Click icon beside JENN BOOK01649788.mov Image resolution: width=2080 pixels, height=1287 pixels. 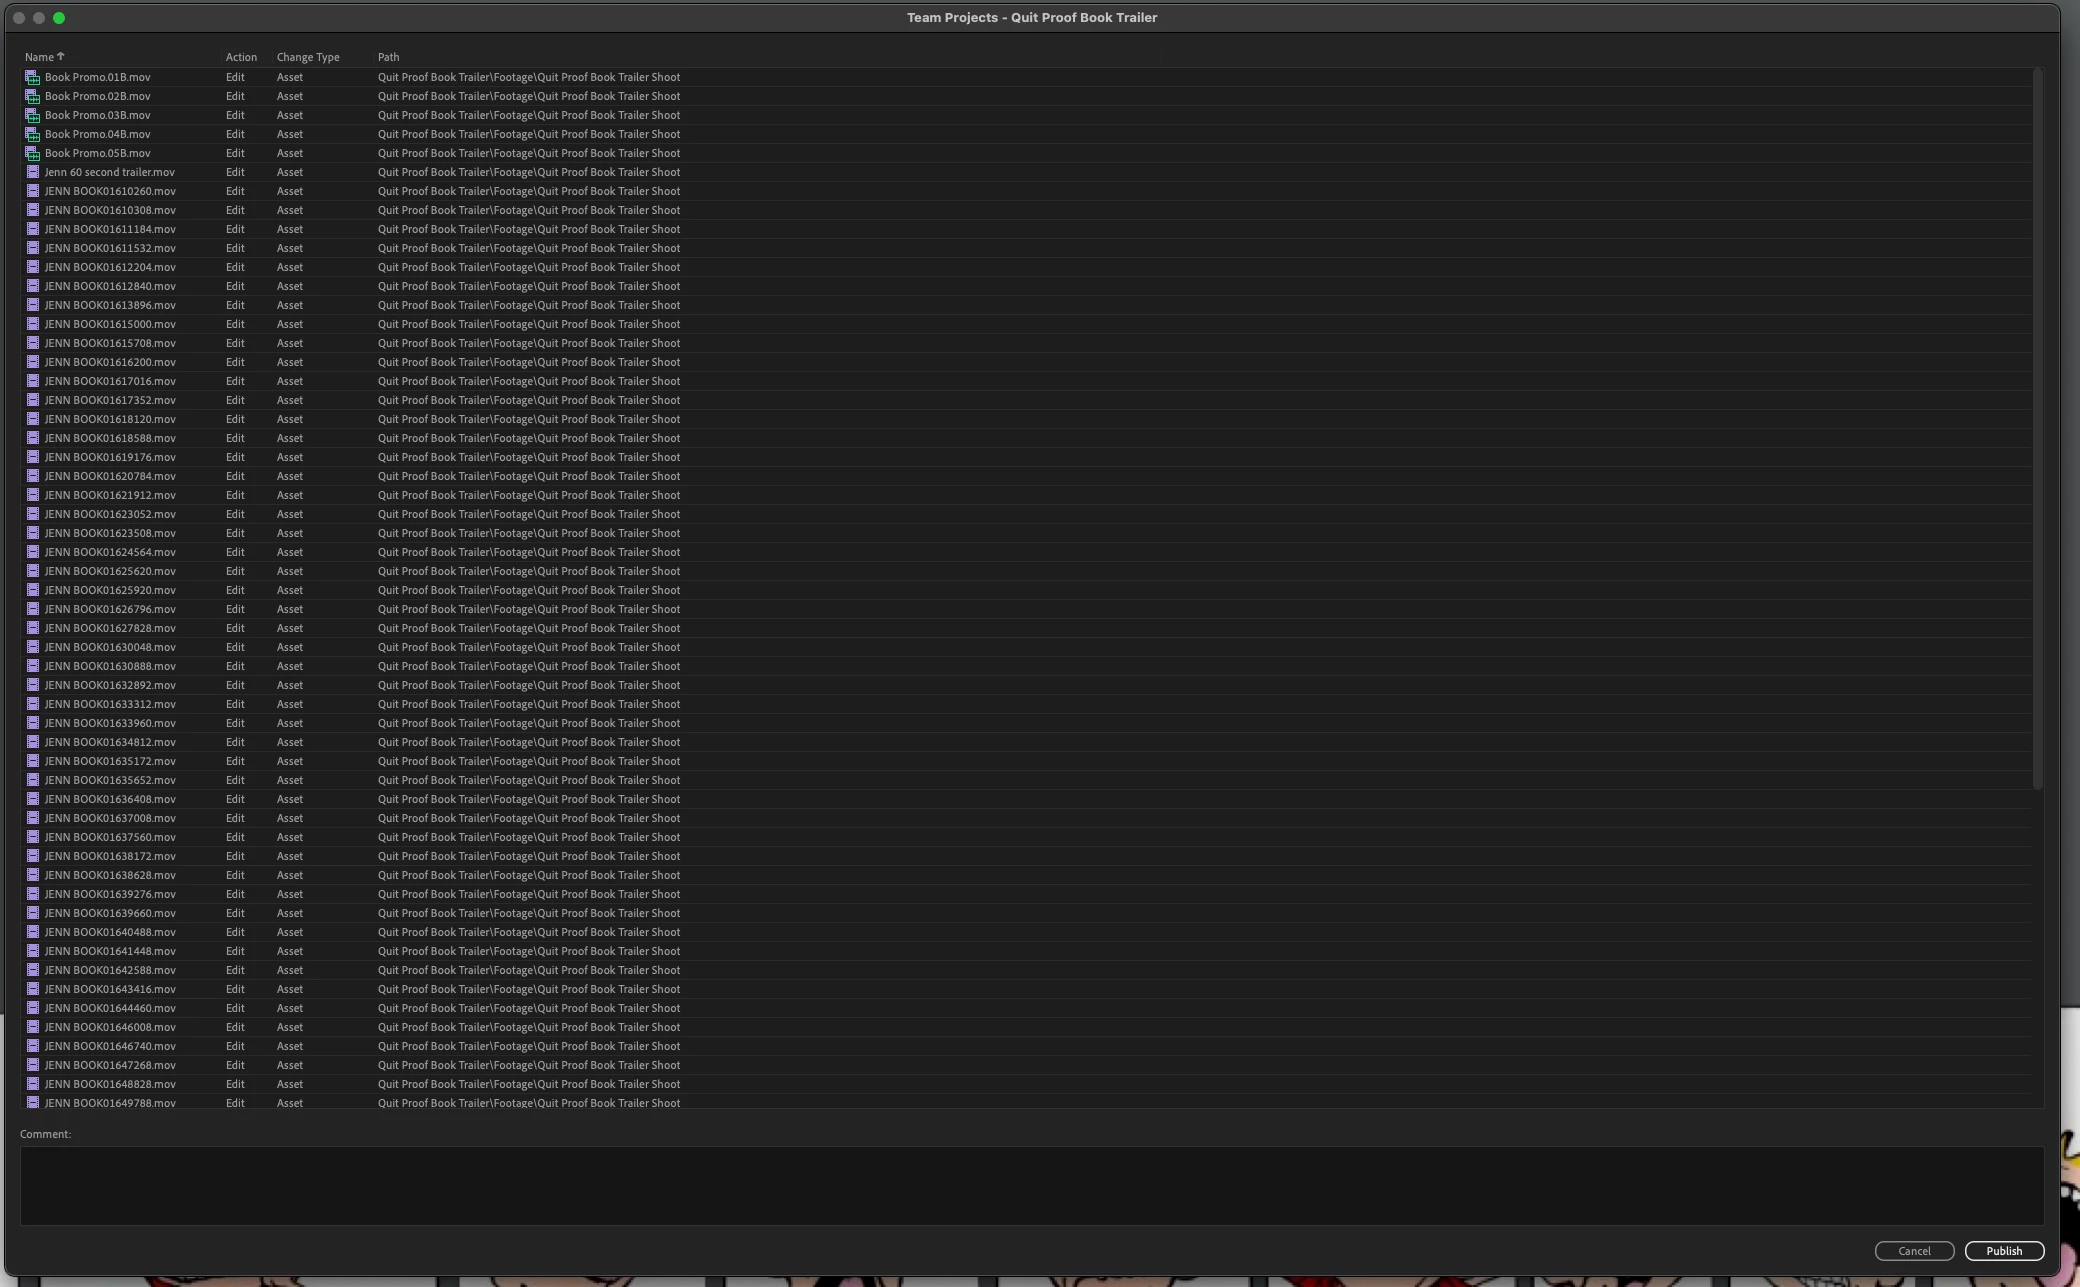(x=32, y=1103)
